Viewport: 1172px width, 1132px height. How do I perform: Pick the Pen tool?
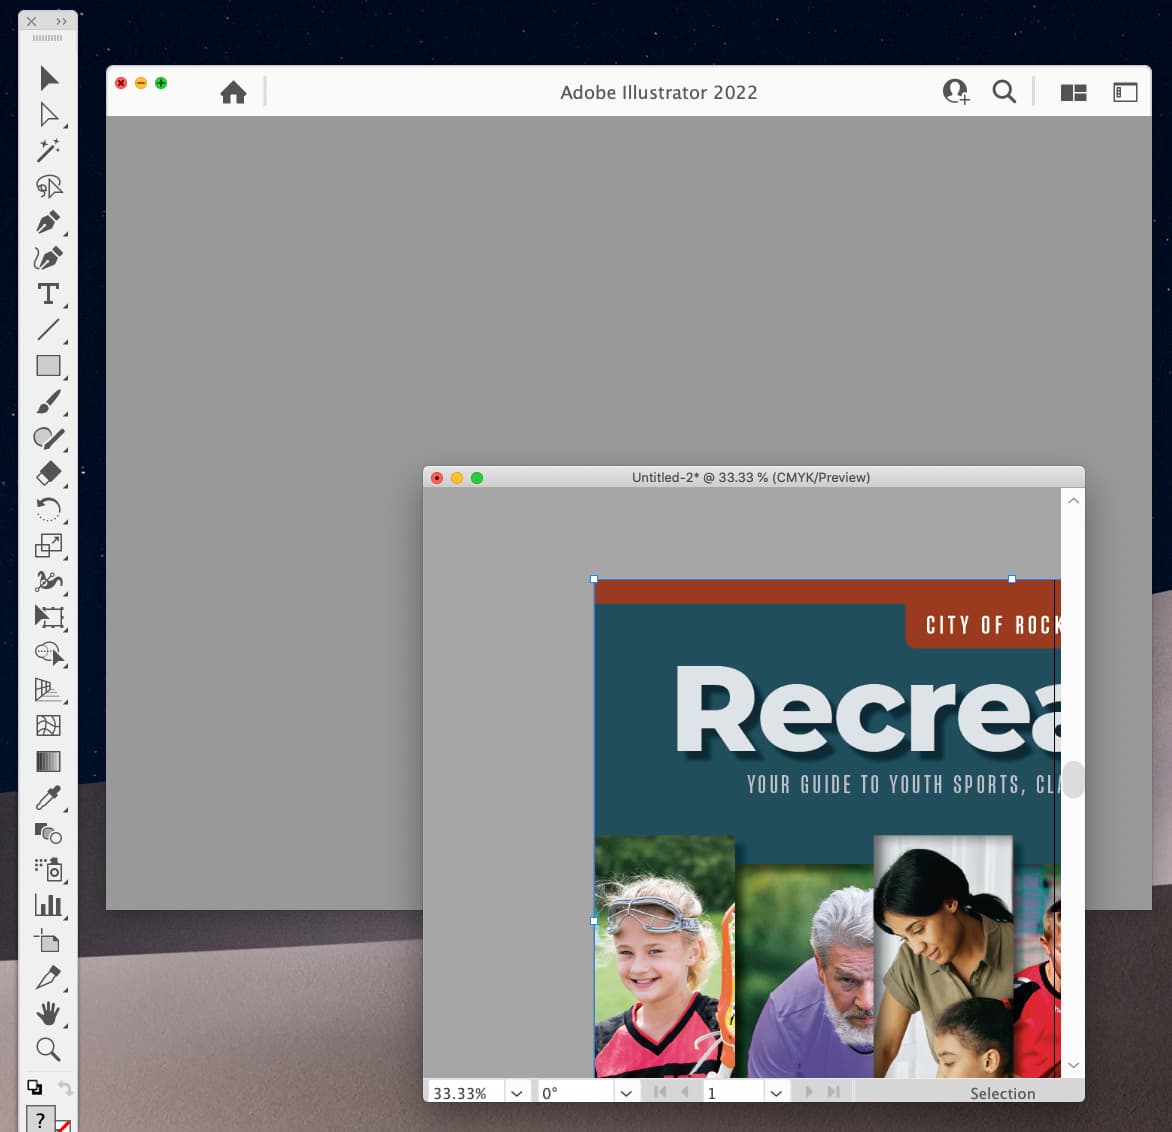[49, 222]
